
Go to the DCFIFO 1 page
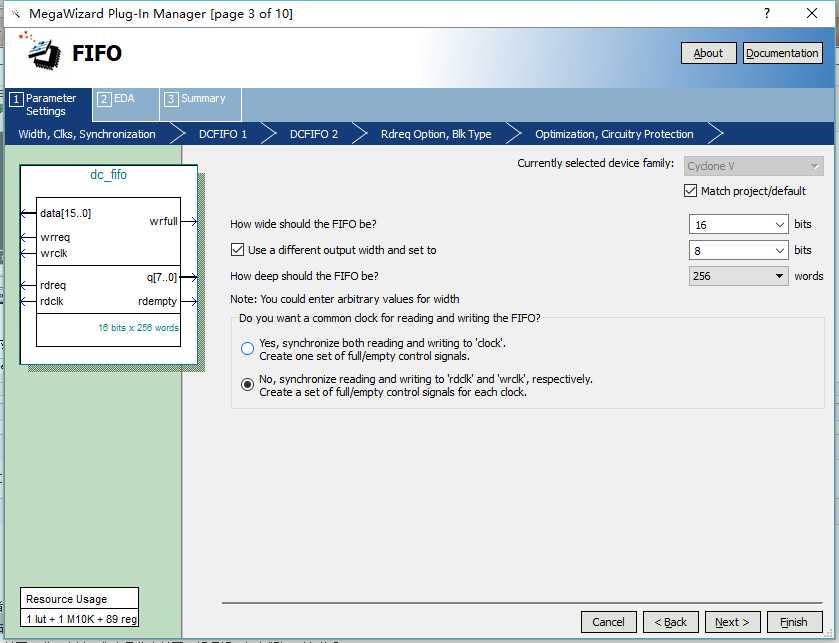223,134
